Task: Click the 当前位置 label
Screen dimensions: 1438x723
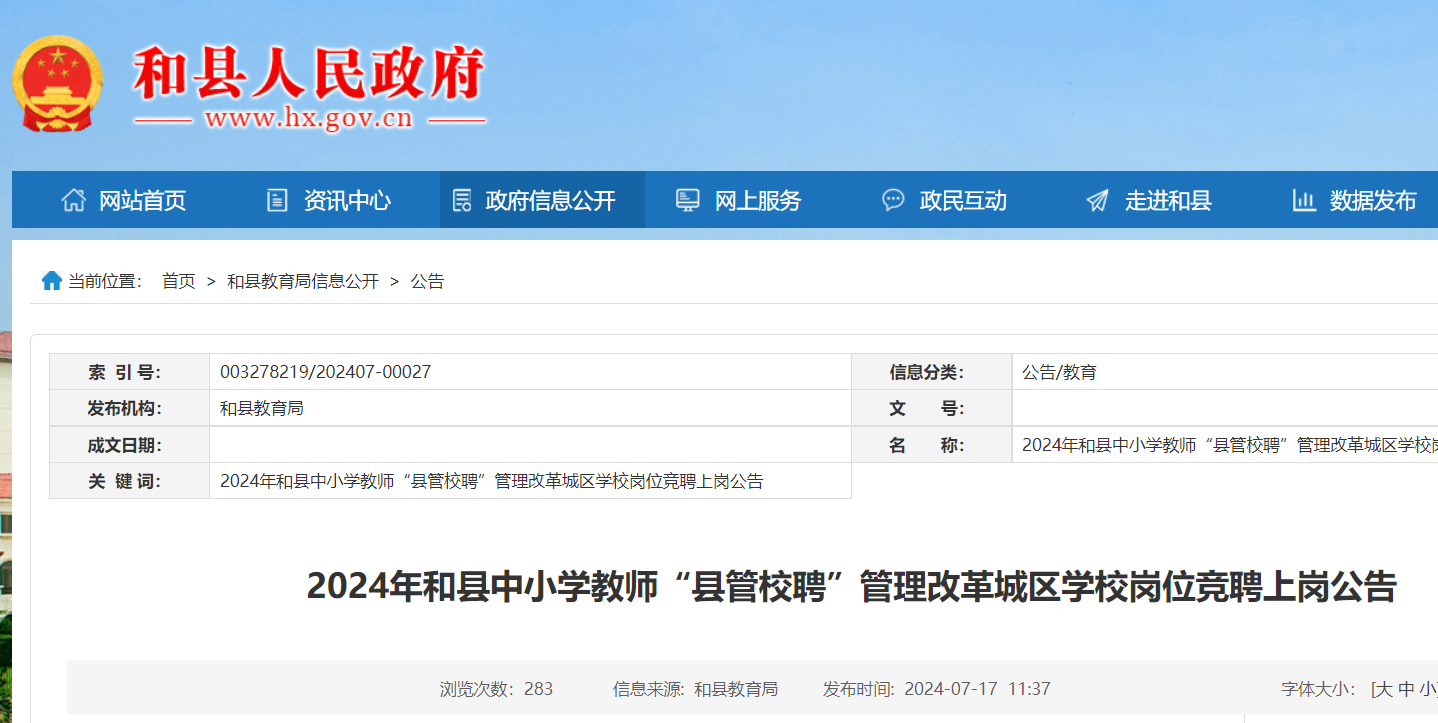Action: click(105, 282)
